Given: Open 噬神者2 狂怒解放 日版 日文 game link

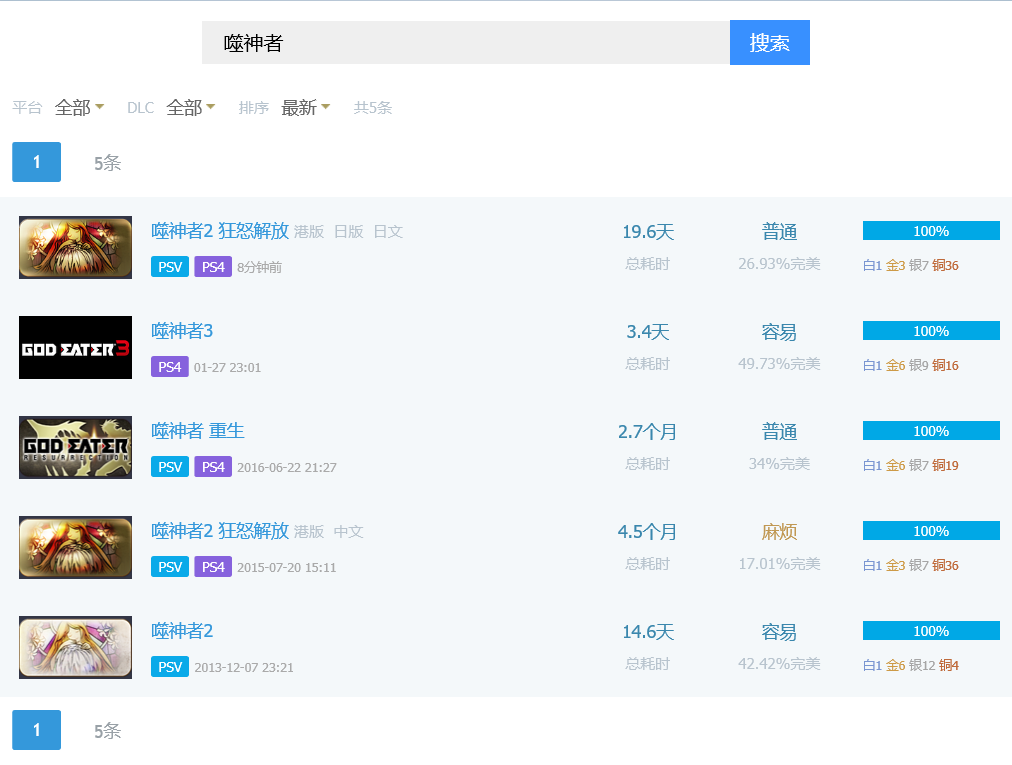Looking at the screenshot, I should (x=219, y=230).
